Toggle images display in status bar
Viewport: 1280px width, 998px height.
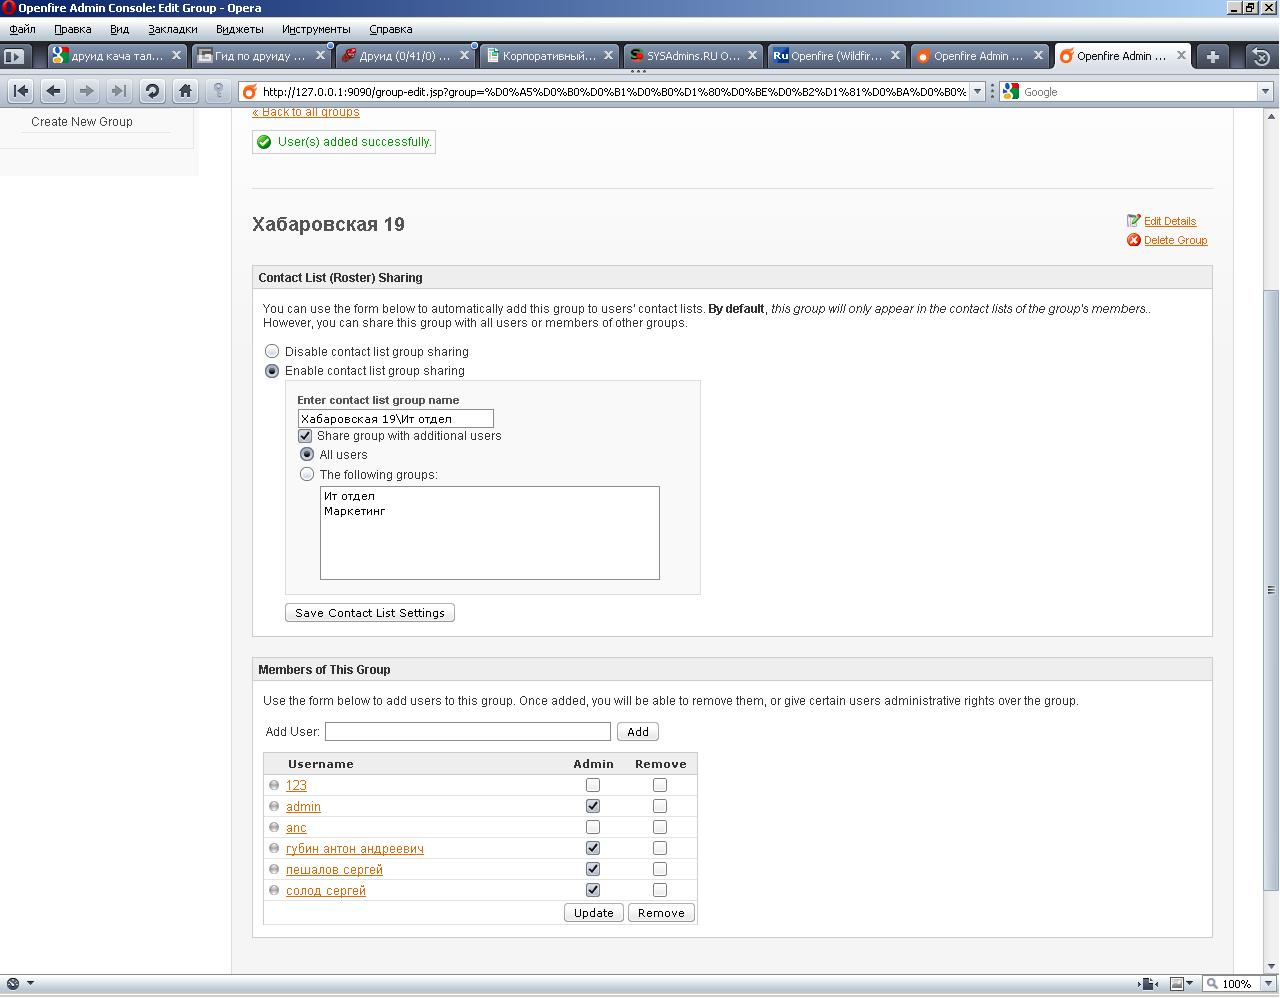click(x=1177, y=984)
